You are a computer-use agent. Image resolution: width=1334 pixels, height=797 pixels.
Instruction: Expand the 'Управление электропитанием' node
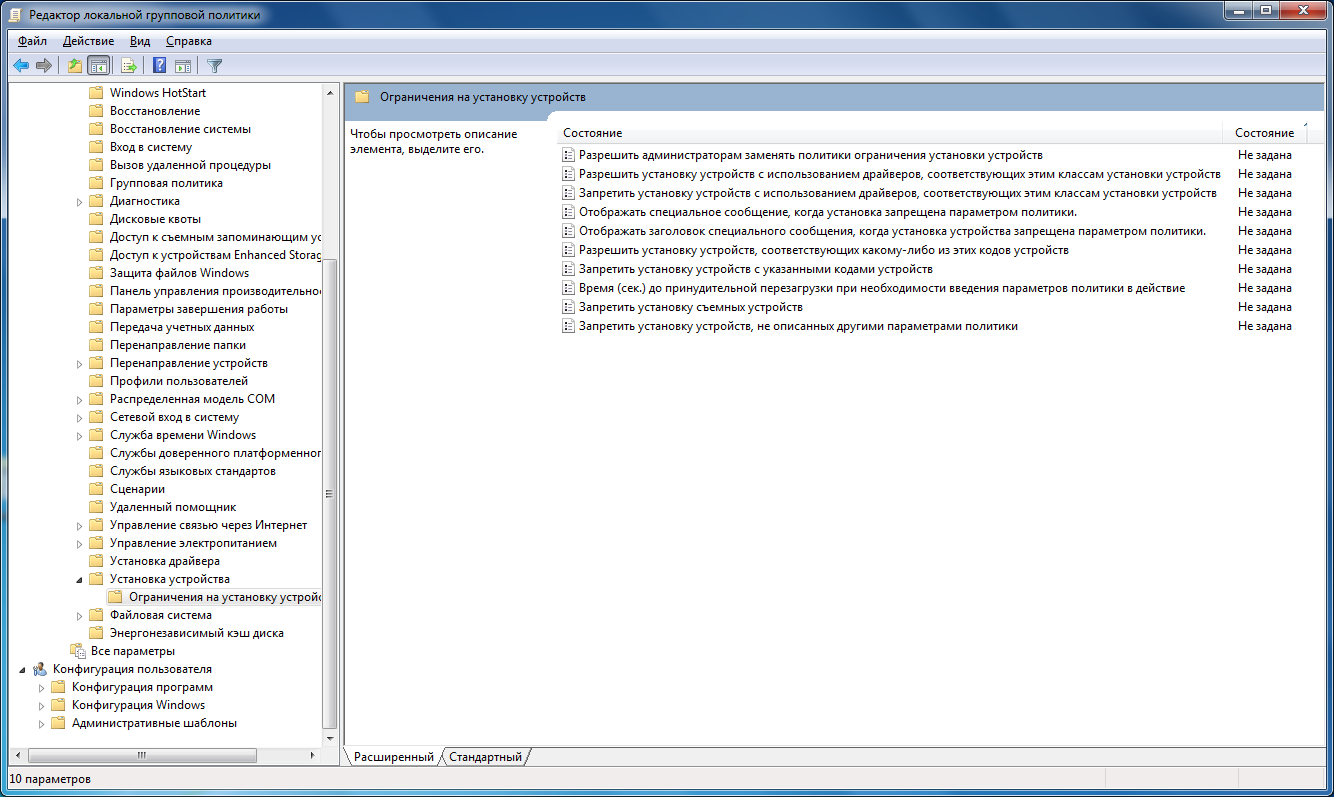click(80, 543)
